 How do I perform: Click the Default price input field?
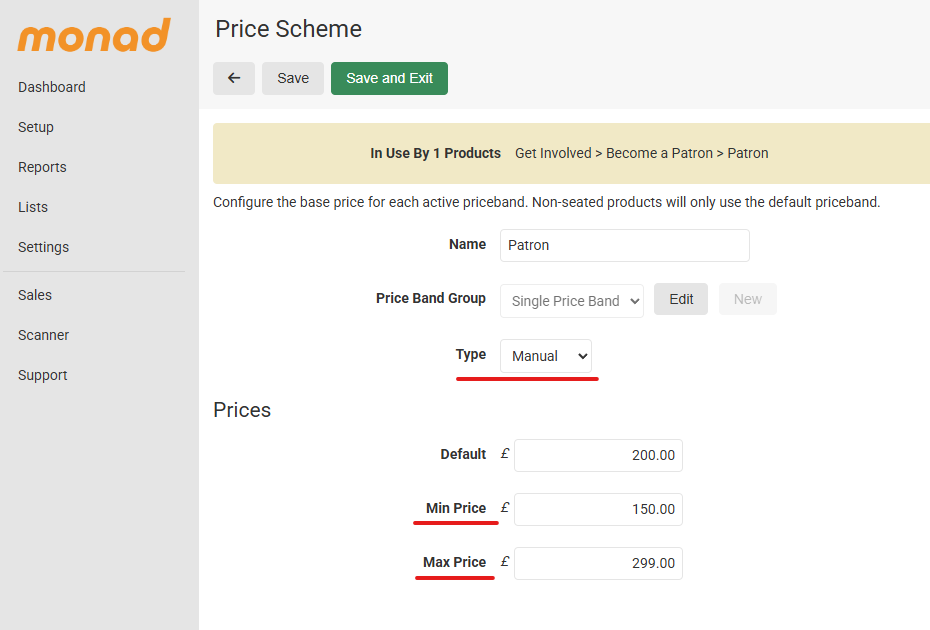[x=598, y=455]
